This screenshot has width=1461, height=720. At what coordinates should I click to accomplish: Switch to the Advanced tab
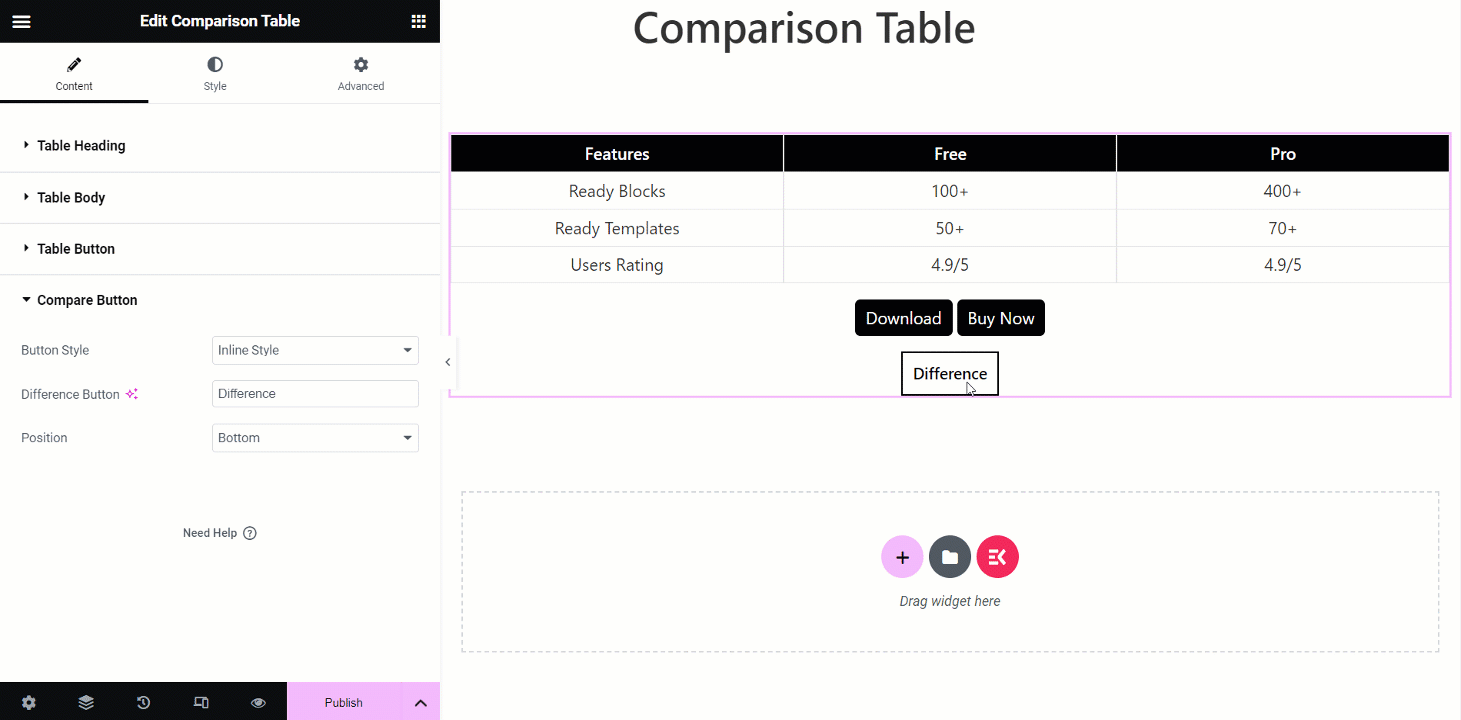coord(361,74)
